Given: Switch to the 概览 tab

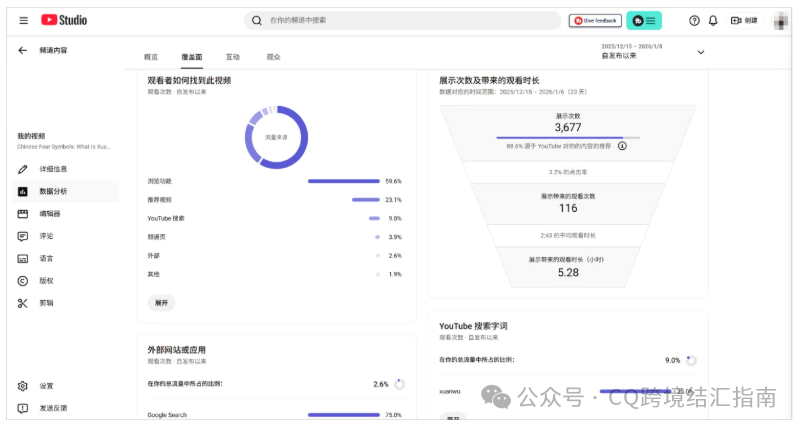Looking at the screenshot, I should [151, 57].
